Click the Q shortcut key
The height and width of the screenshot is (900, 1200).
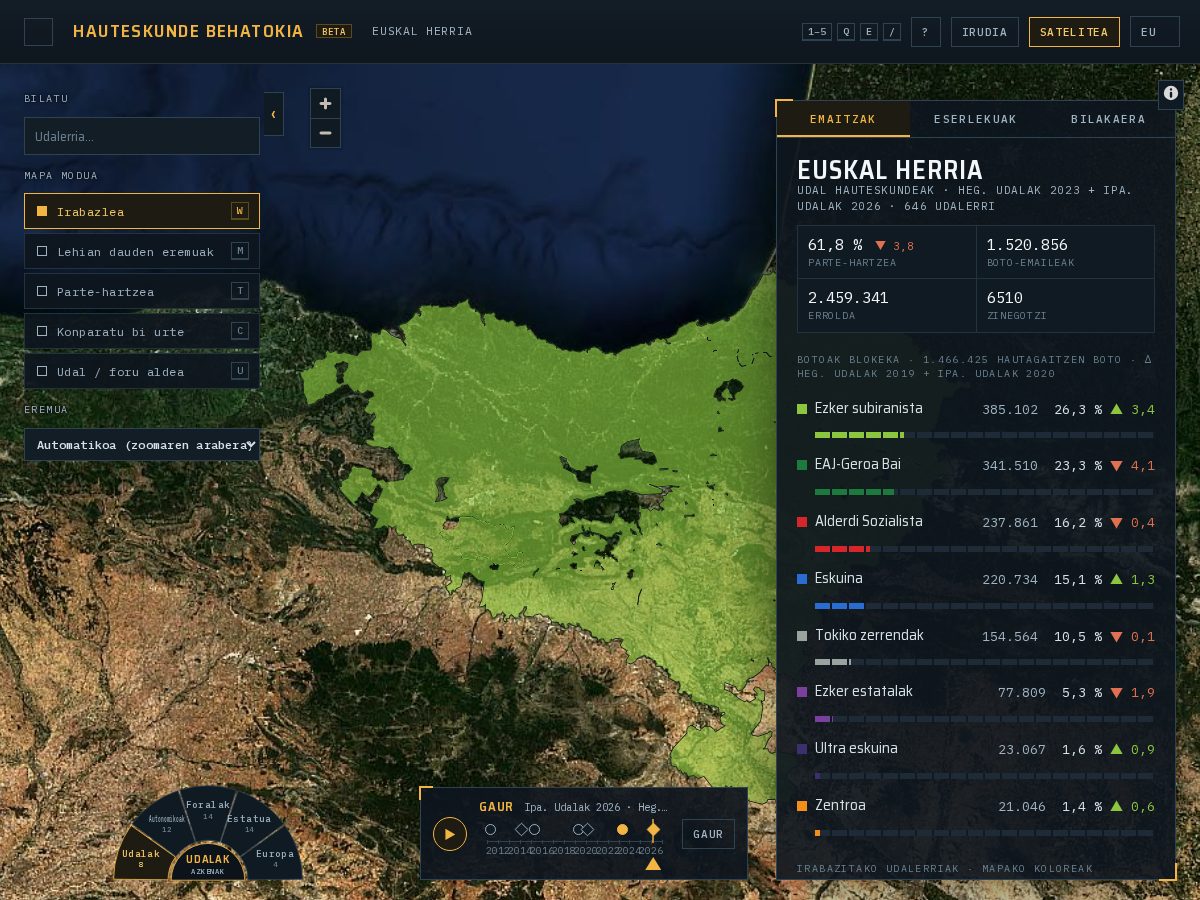(846, 32)
